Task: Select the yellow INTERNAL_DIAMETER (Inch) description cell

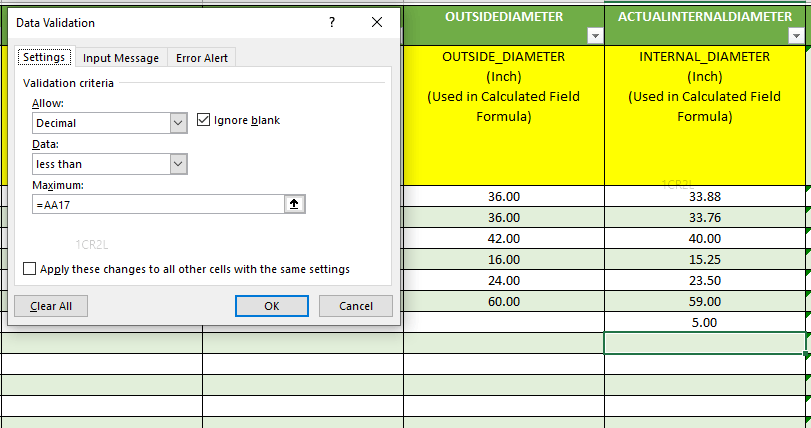Action: [704, 115]
